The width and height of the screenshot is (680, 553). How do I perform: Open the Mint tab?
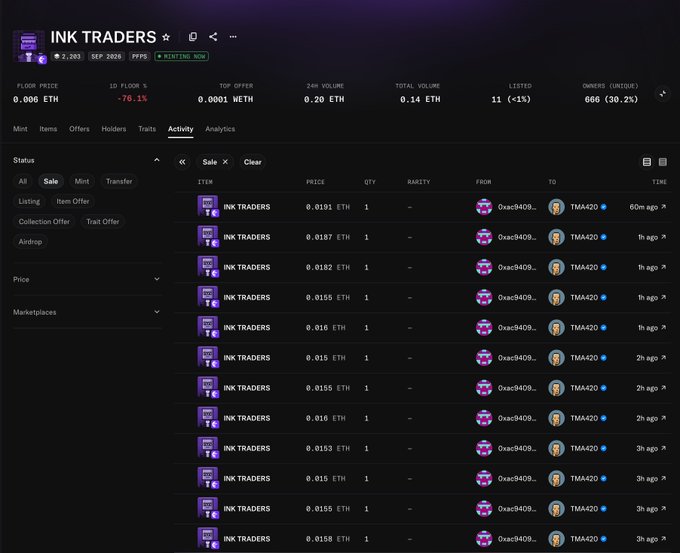pyautogui.click(x=20, y=129)
